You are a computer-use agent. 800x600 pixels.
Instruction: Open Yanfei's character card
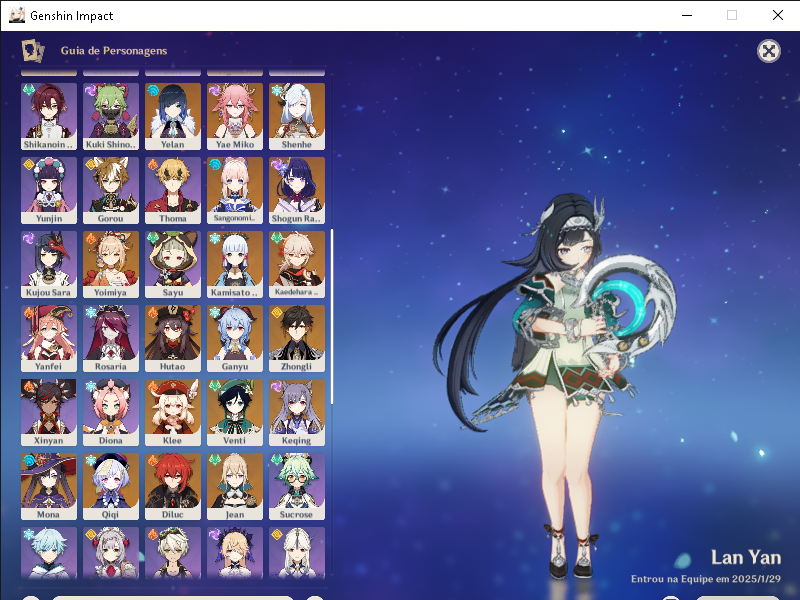[48, 338]
